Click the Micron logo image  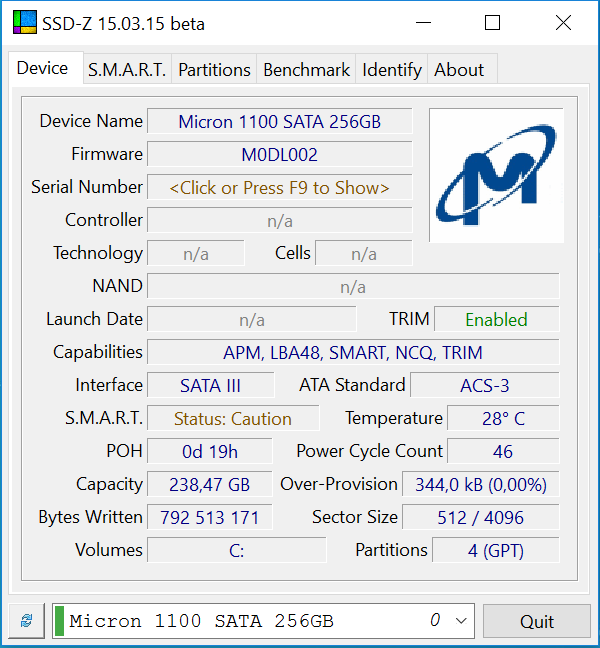click(x=496, y=176)
